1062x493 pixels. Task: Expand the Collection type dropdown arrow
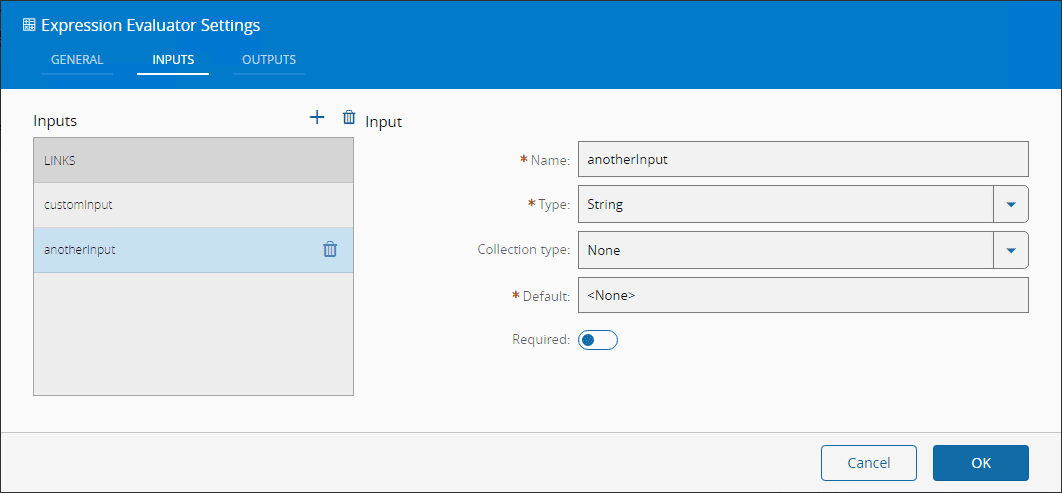(x=1010, y=250)
